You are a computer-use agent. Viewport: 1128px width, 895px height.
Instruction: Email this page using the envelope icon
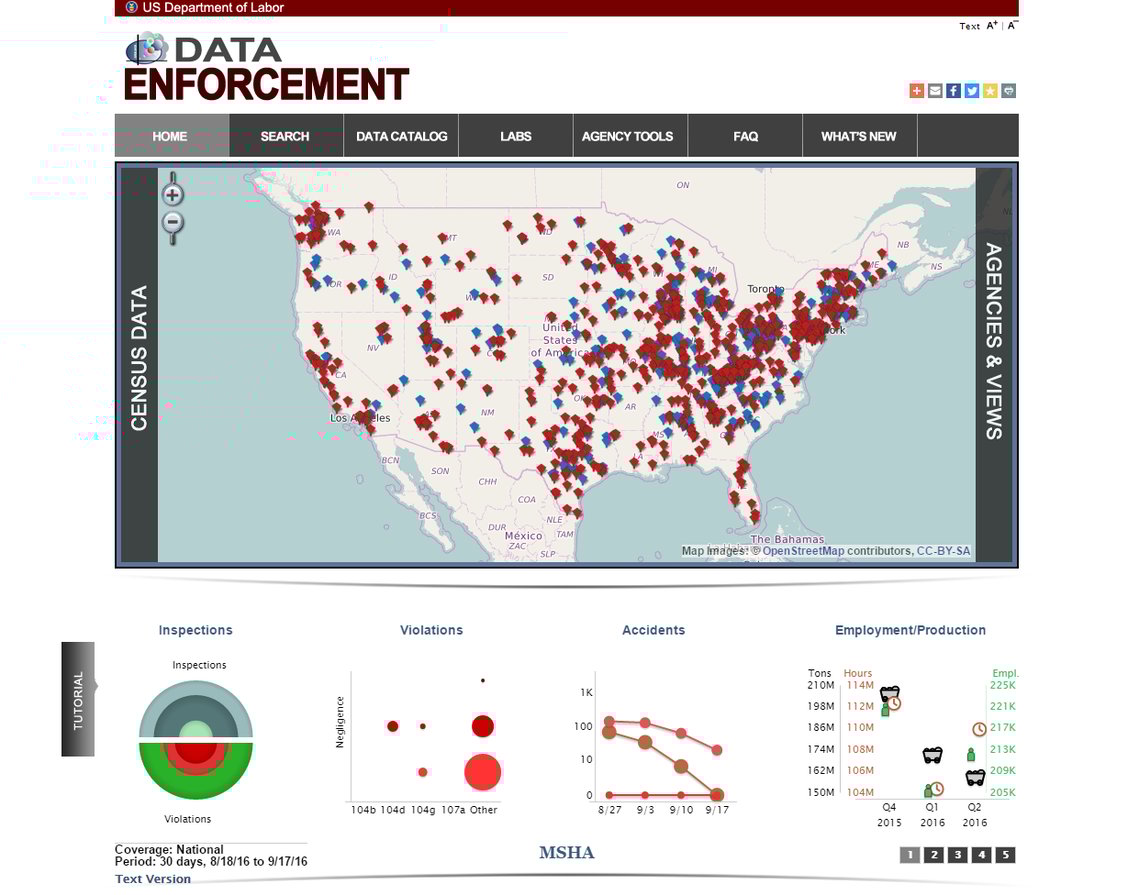tap(934, 90)
